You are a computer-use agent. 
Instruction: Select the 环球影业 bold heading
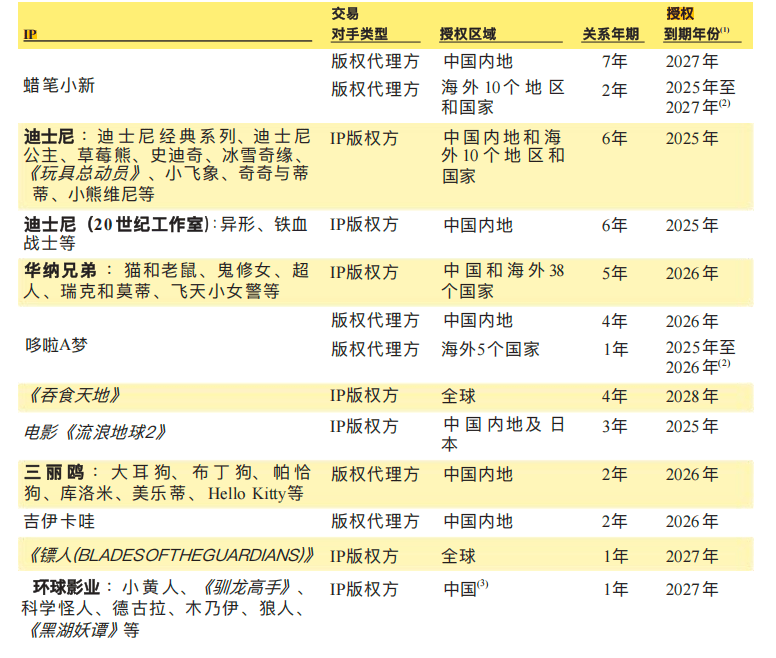66,587
